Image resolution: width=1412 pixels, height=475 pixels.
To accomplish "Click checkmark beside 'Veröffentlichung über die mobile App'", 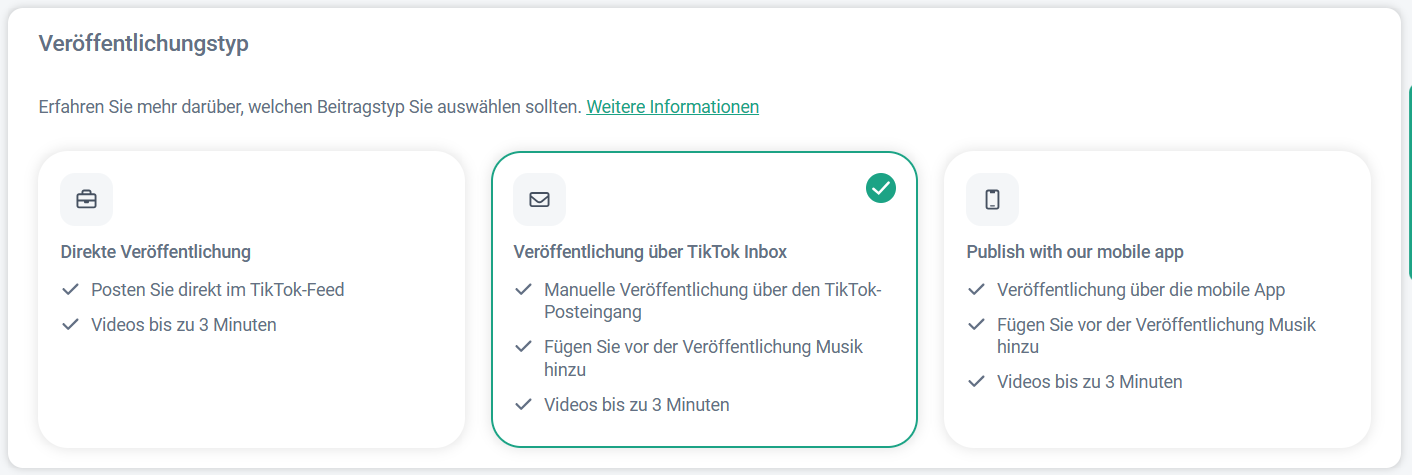I will (976, 290).
